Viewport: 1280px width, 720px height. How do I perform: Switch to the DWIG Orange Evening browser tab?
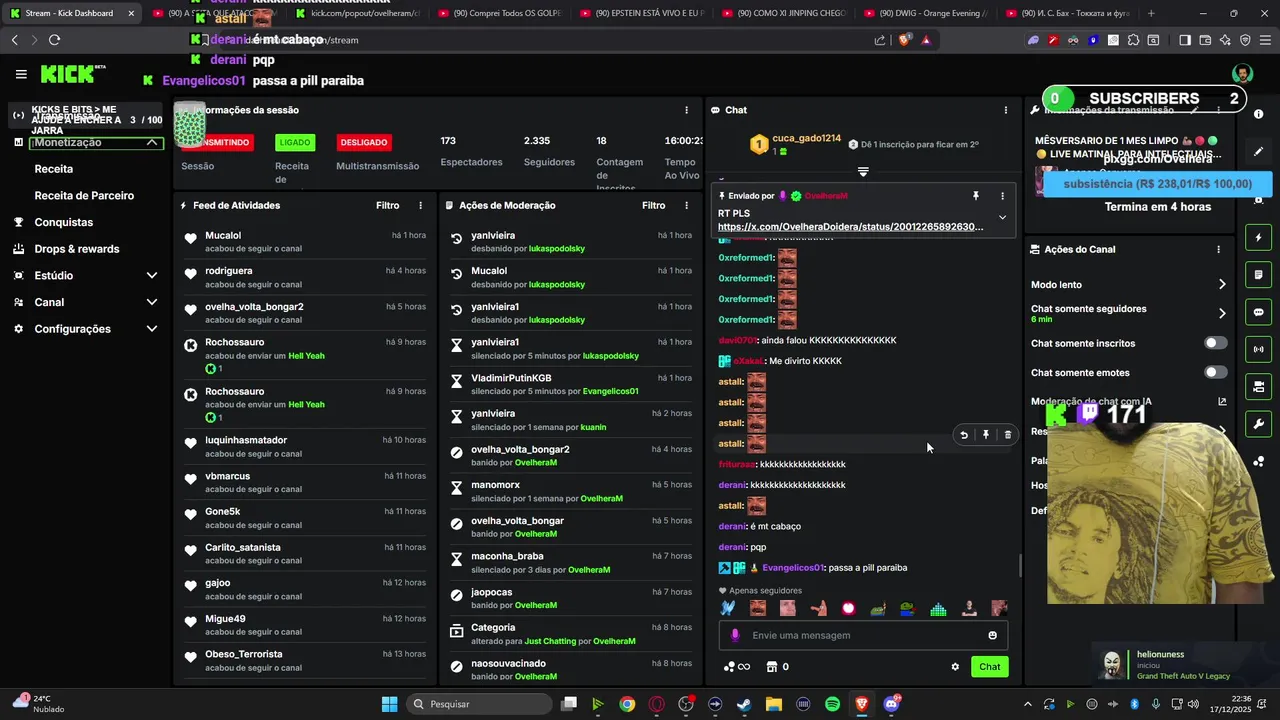pos(925,14)
